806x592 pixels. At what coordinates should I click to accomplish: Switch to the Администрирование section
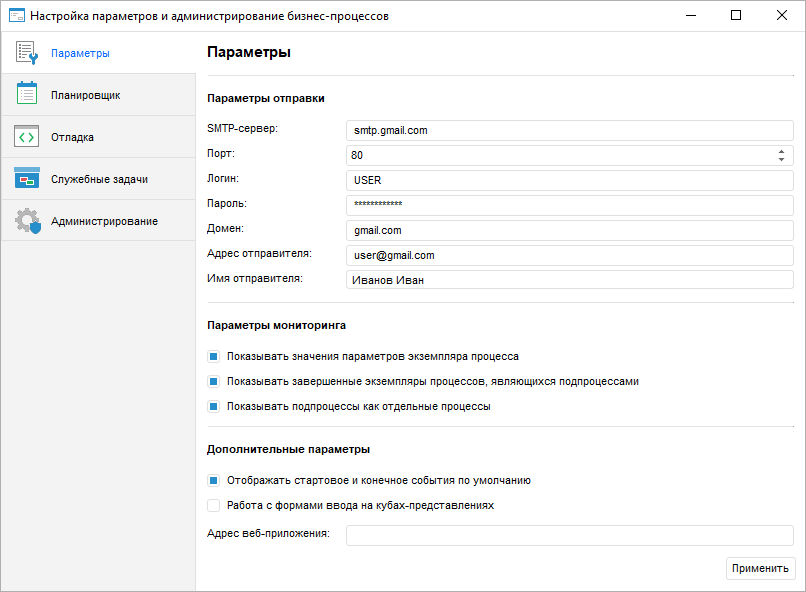click(104, 221)
